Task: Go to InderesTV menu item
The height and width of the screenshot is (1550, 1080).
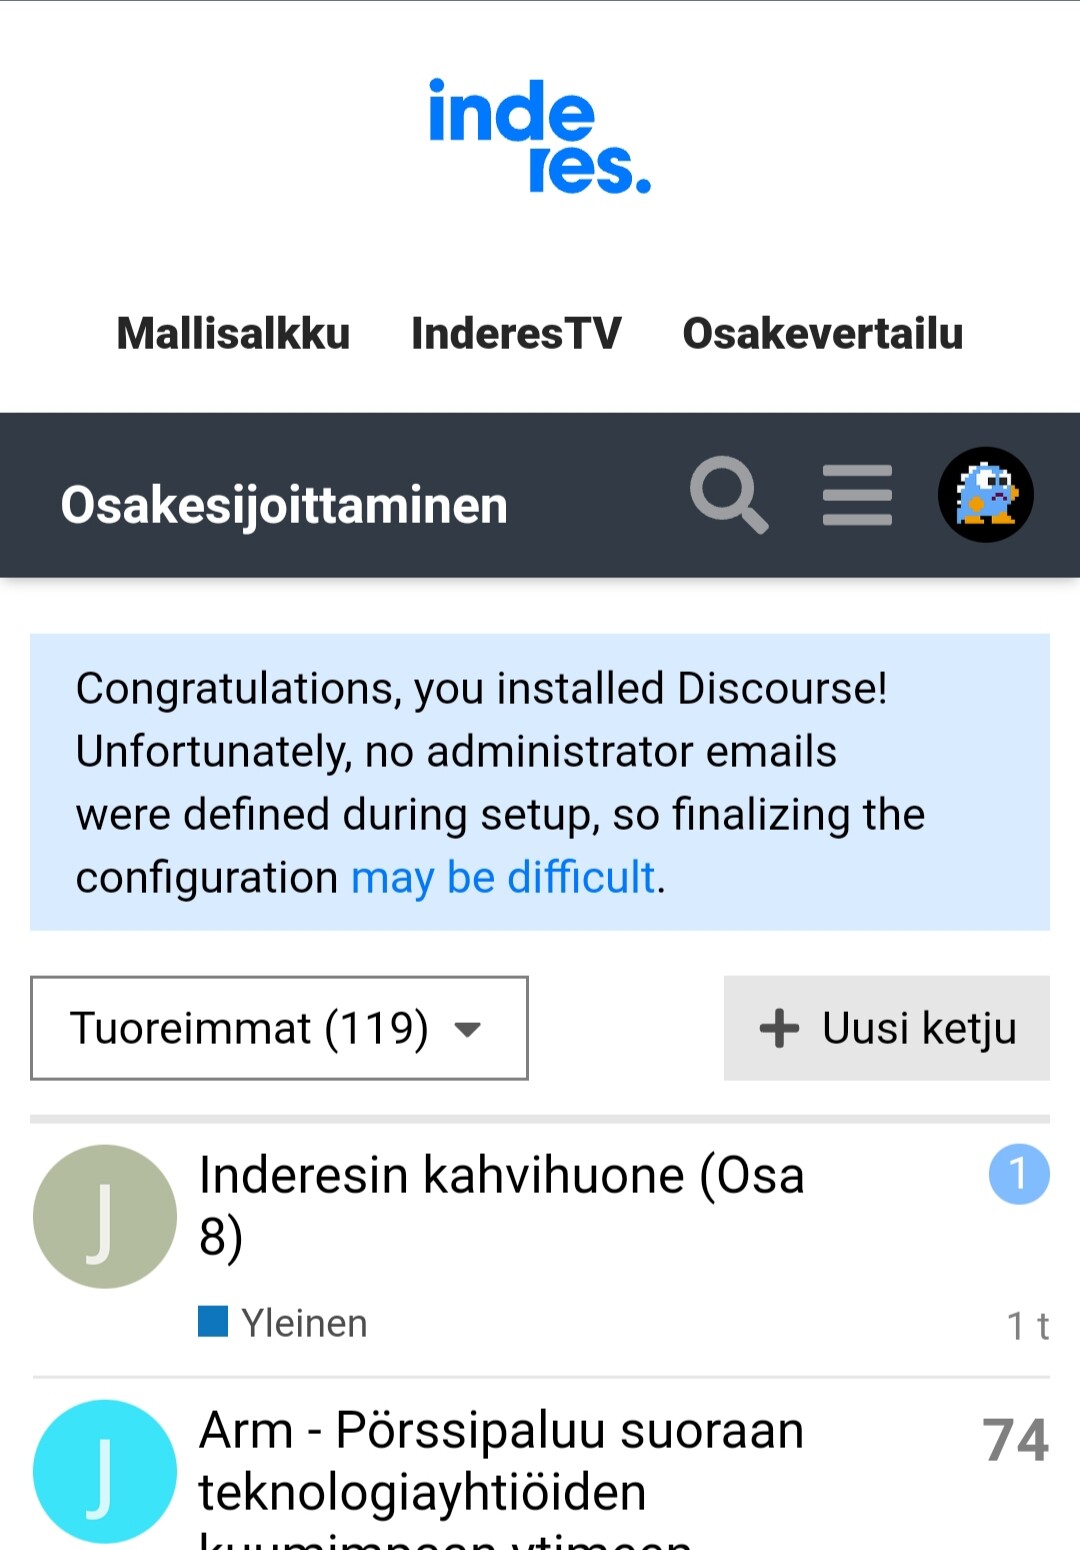Action: tap(516, 334)
